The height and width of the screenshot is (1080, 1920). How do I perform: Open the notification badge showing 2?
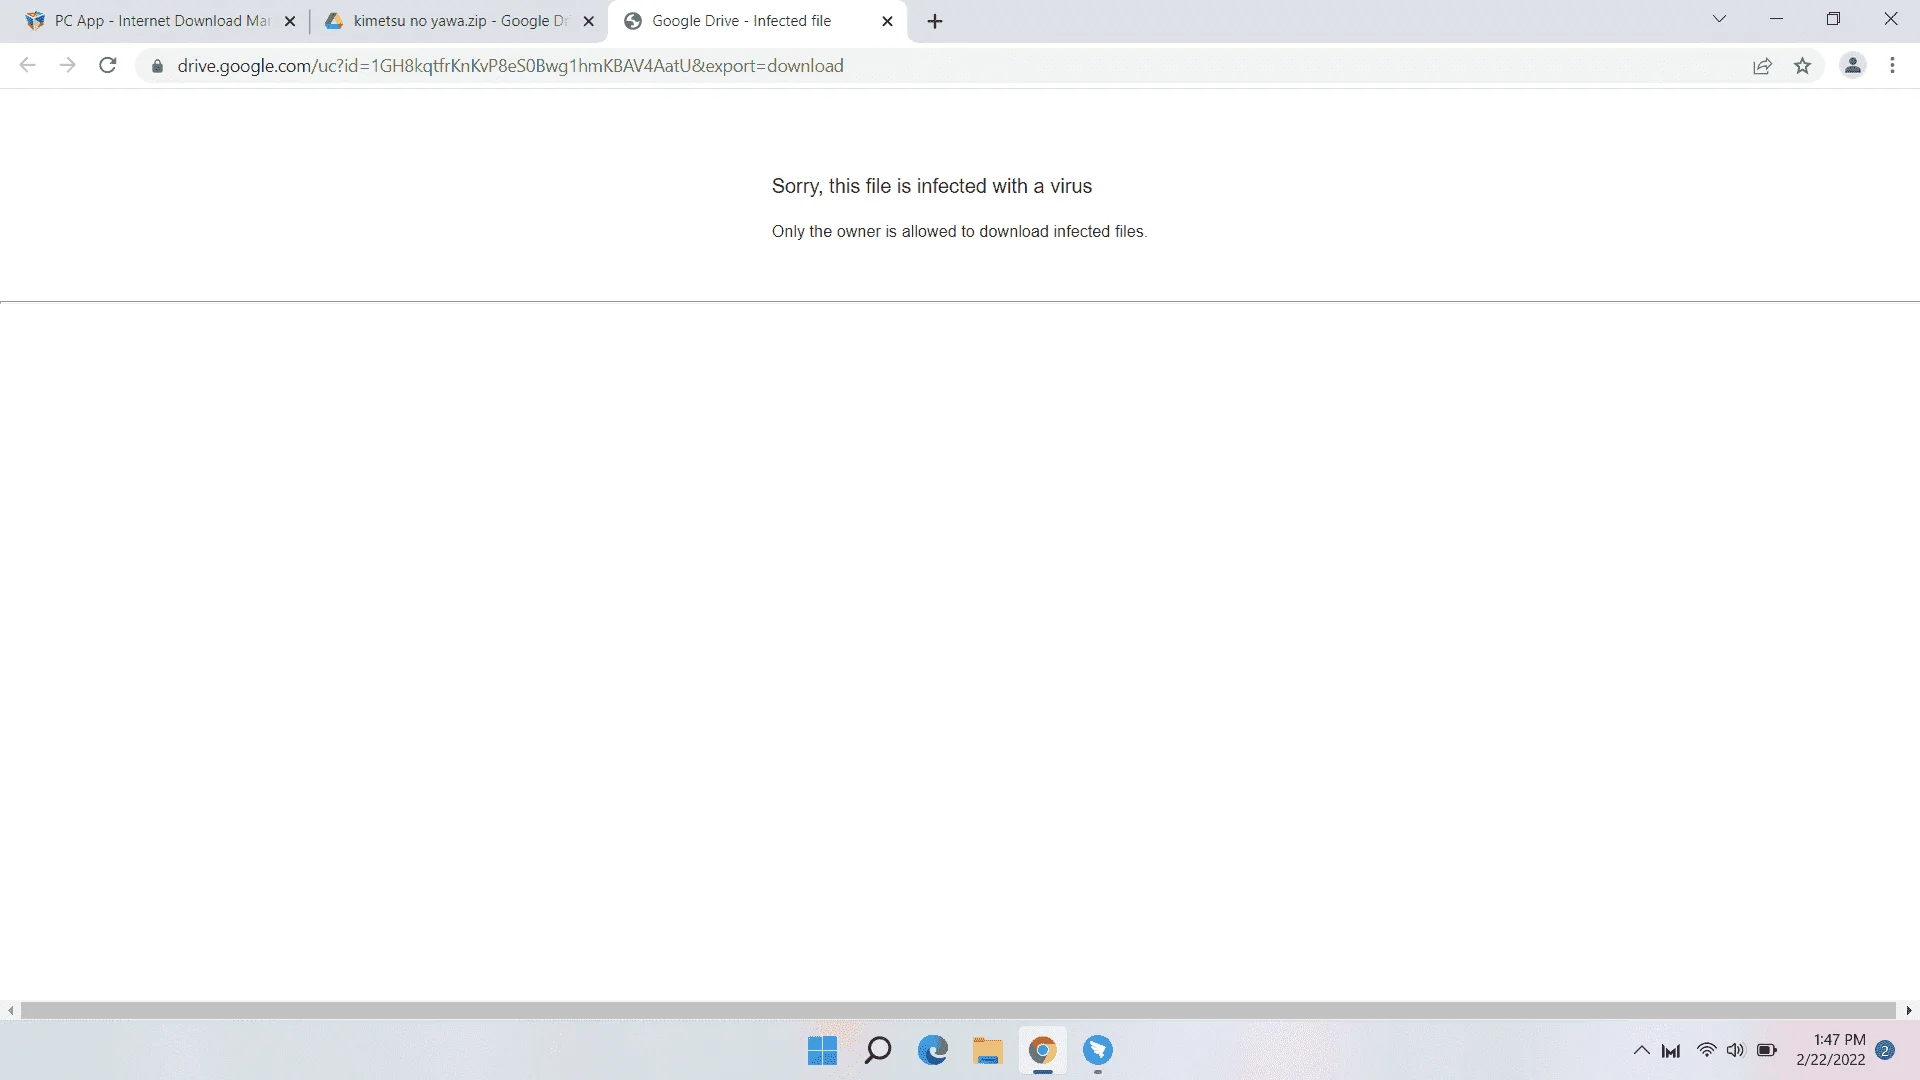tap(1885, 1050)
